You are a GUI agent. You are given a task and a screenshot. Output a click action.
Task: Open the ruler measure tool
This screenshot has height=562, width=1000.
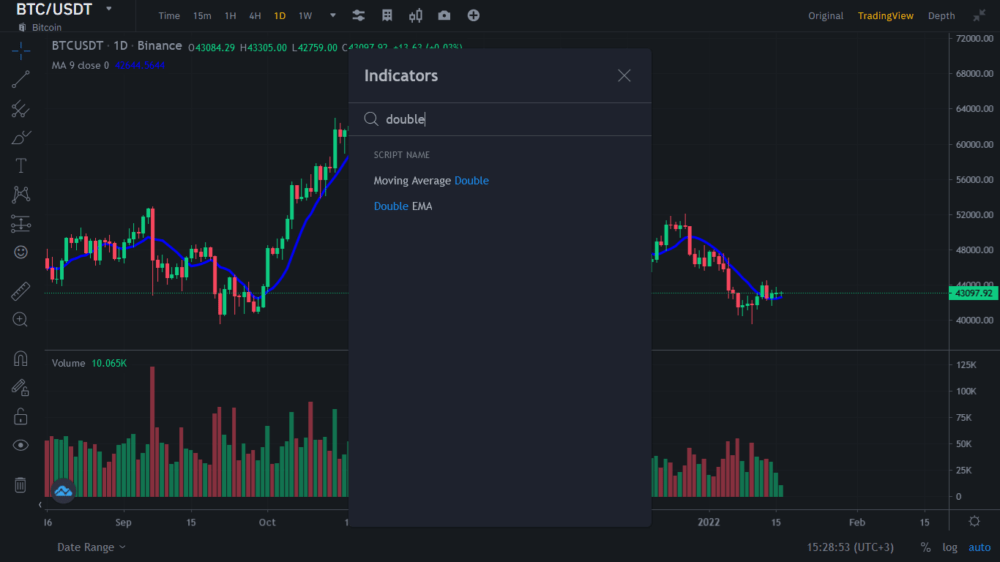pos(20,292)
